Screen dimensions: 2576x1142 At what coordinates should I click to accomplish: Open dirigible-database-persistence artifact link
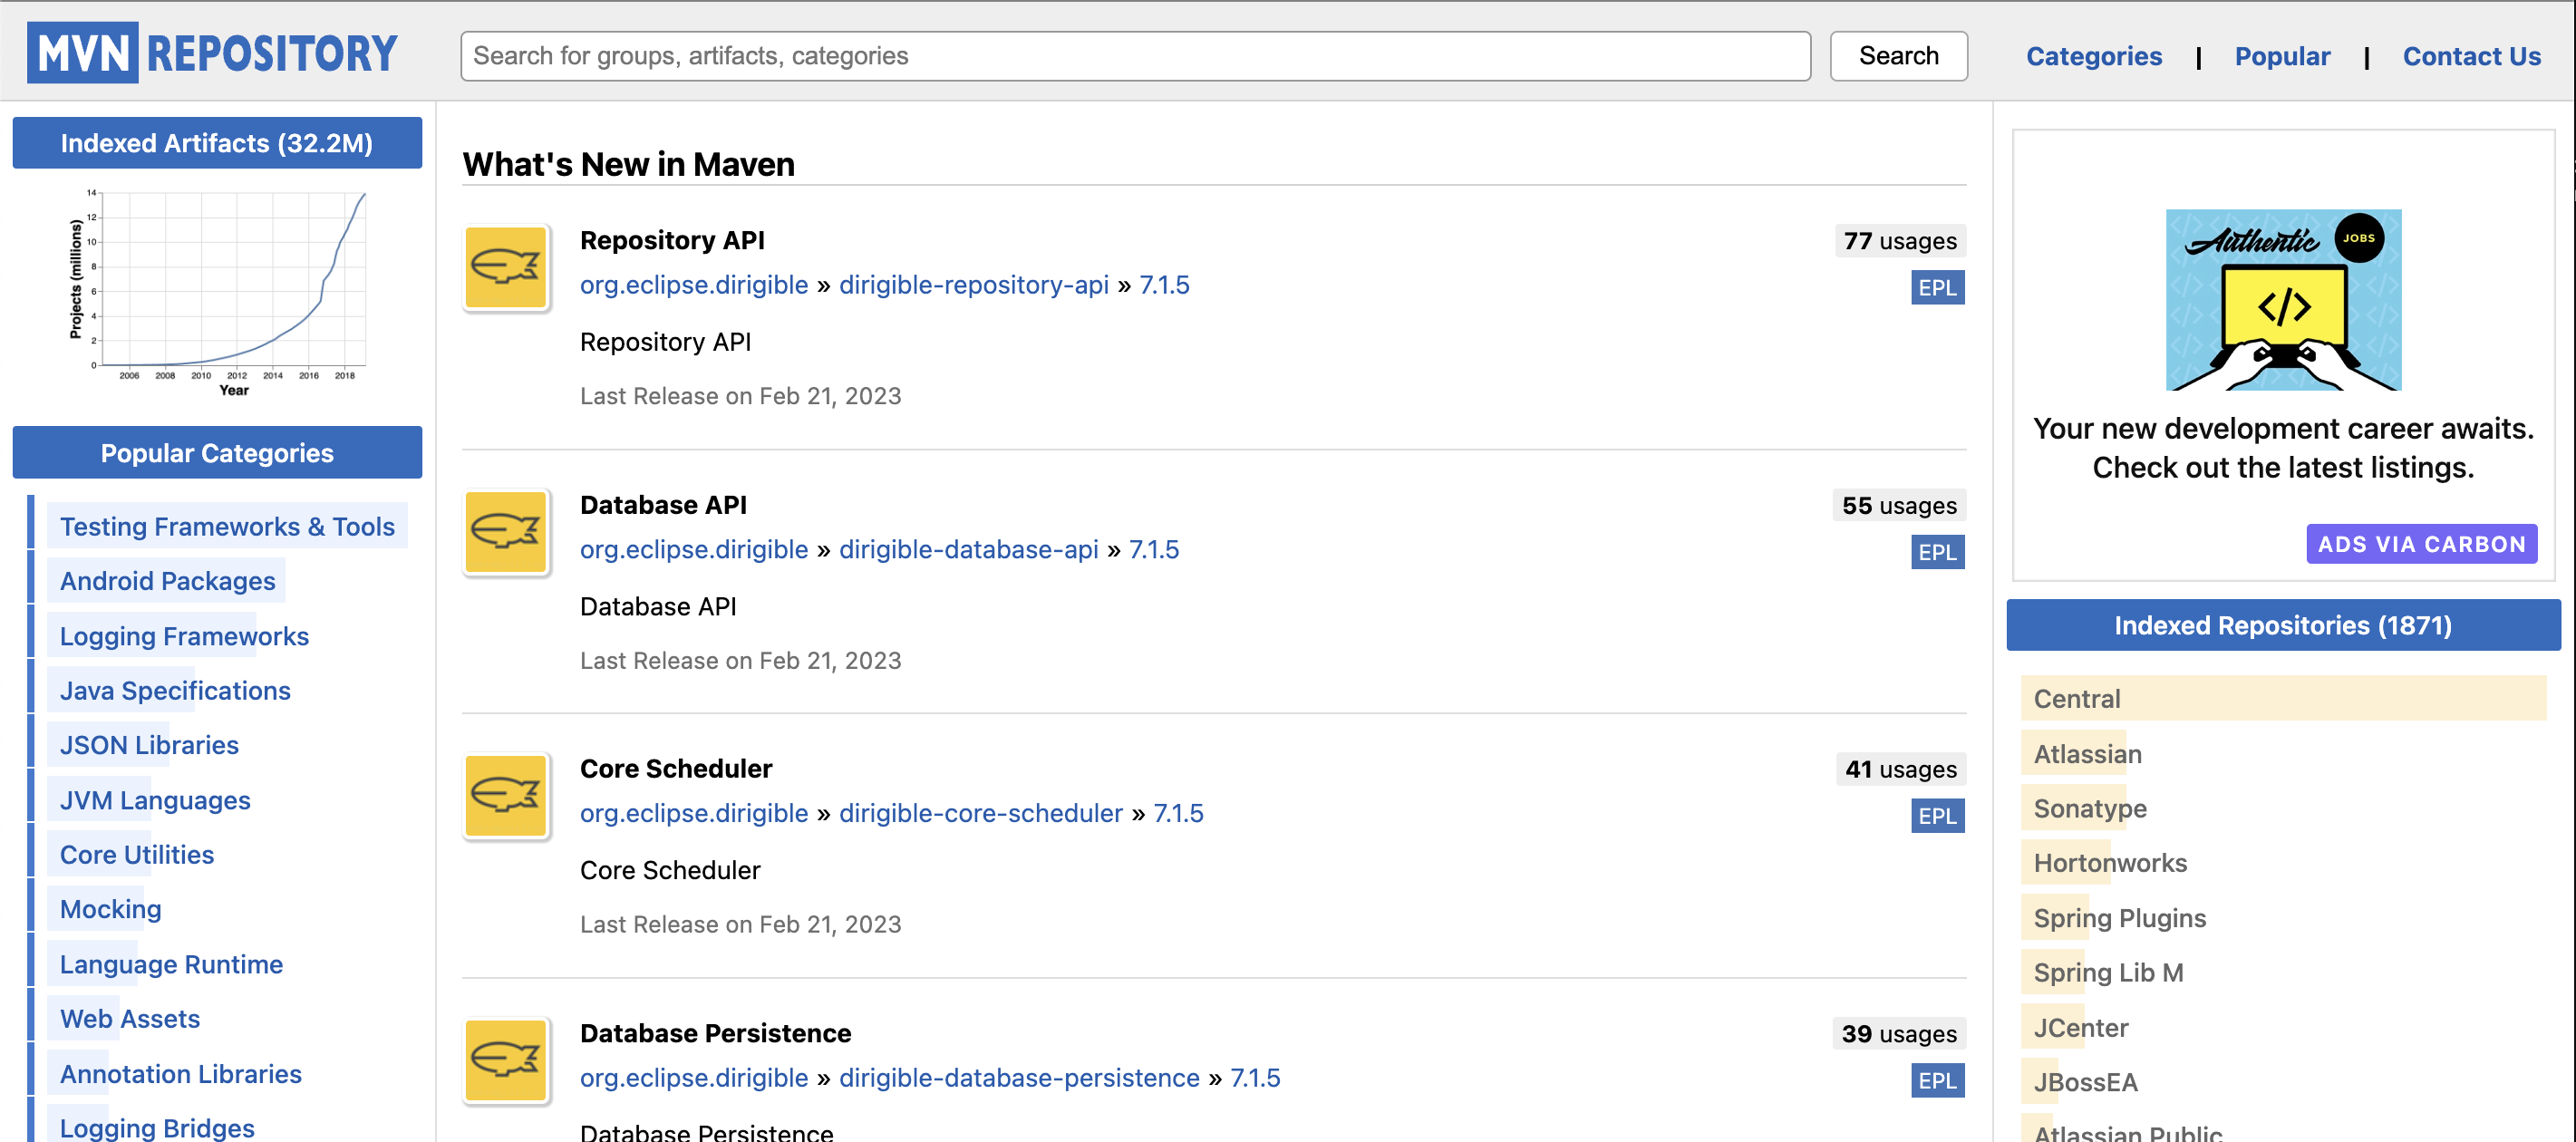(x=1019, y=1077)
